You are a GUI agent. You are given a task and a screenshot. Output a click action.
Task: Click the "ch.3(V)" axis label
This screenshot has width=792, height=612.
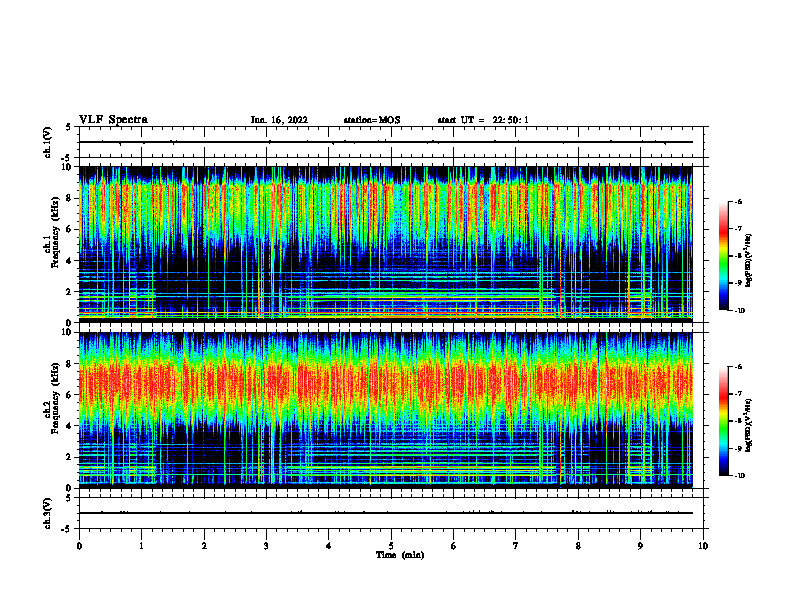48,513
